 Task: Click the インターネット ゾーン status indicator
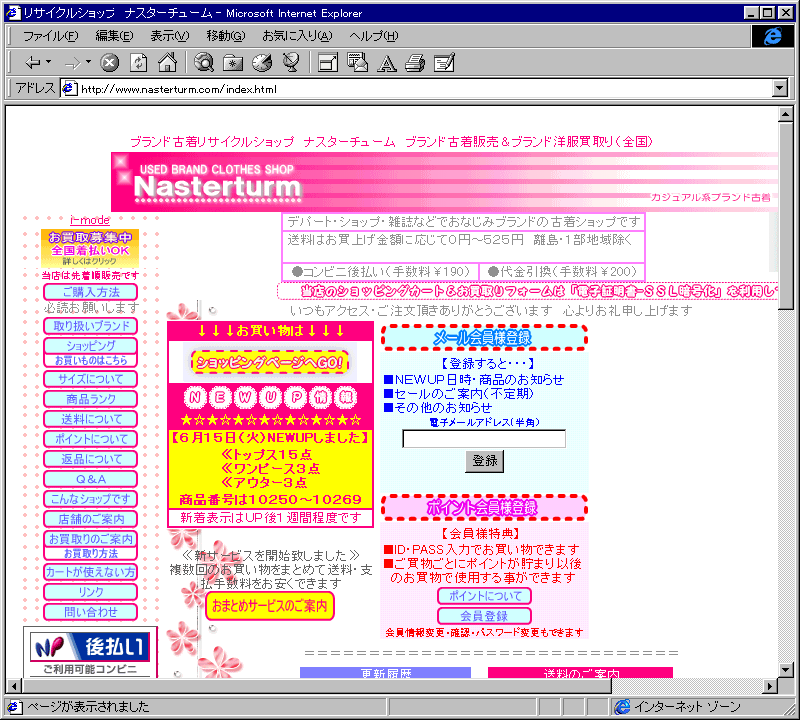[678, 707]
